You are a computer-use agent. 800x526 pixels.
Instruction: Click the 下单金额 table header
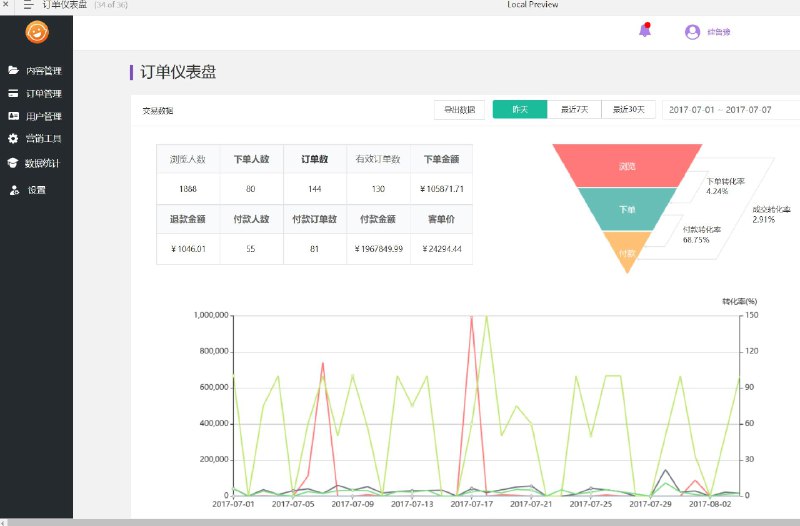tap(441, 159)
